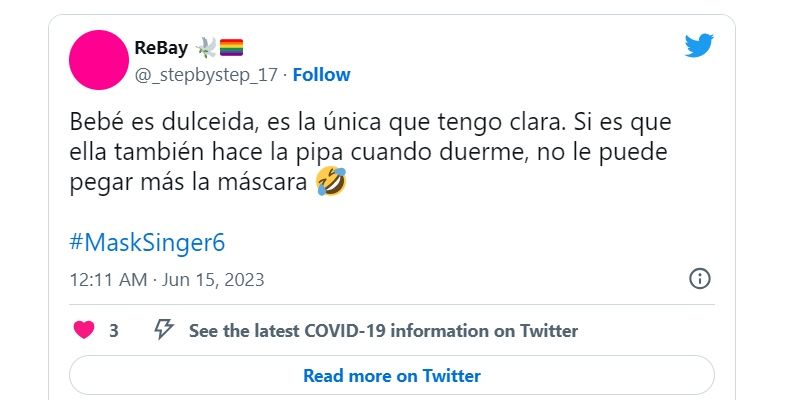Open the ReBay display name
Image resolution: width=800 pixels, height=400 pixels.
[161, 48]
